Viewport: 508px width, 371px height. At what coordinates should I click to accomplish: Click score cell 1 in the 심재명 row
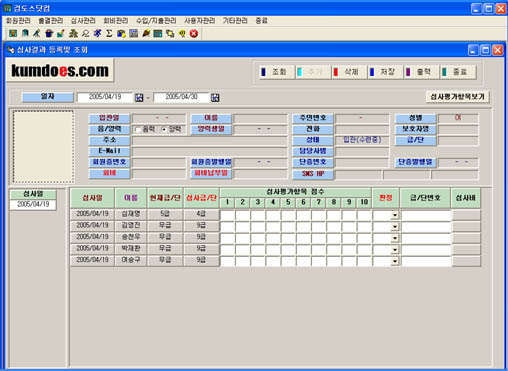tap(227, 215)
